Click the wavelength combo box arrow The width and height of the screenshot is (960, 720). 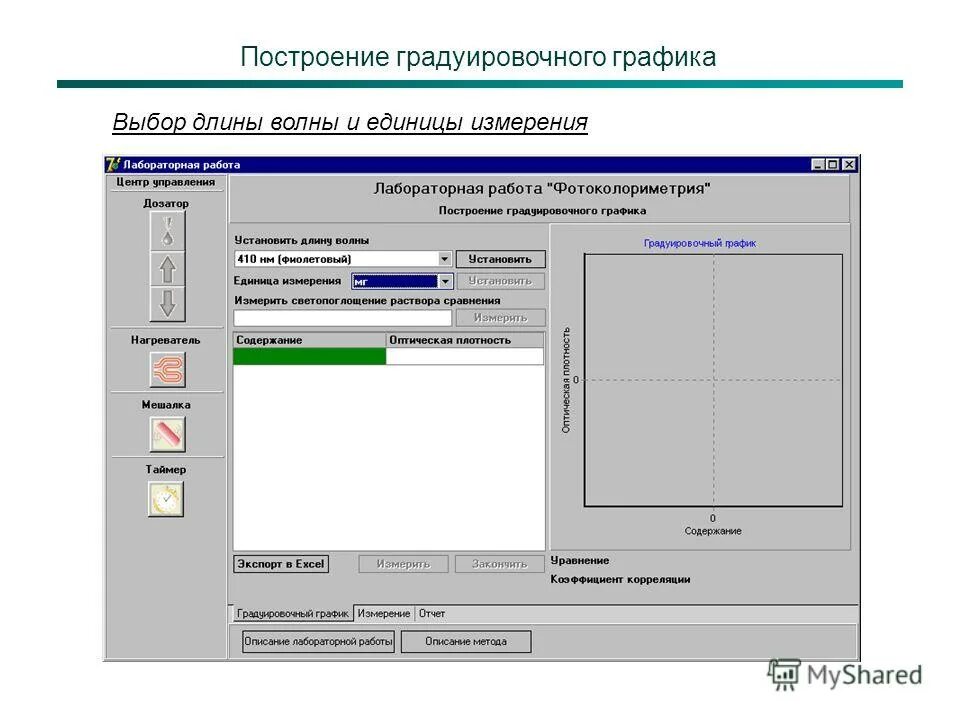point(443,258)
